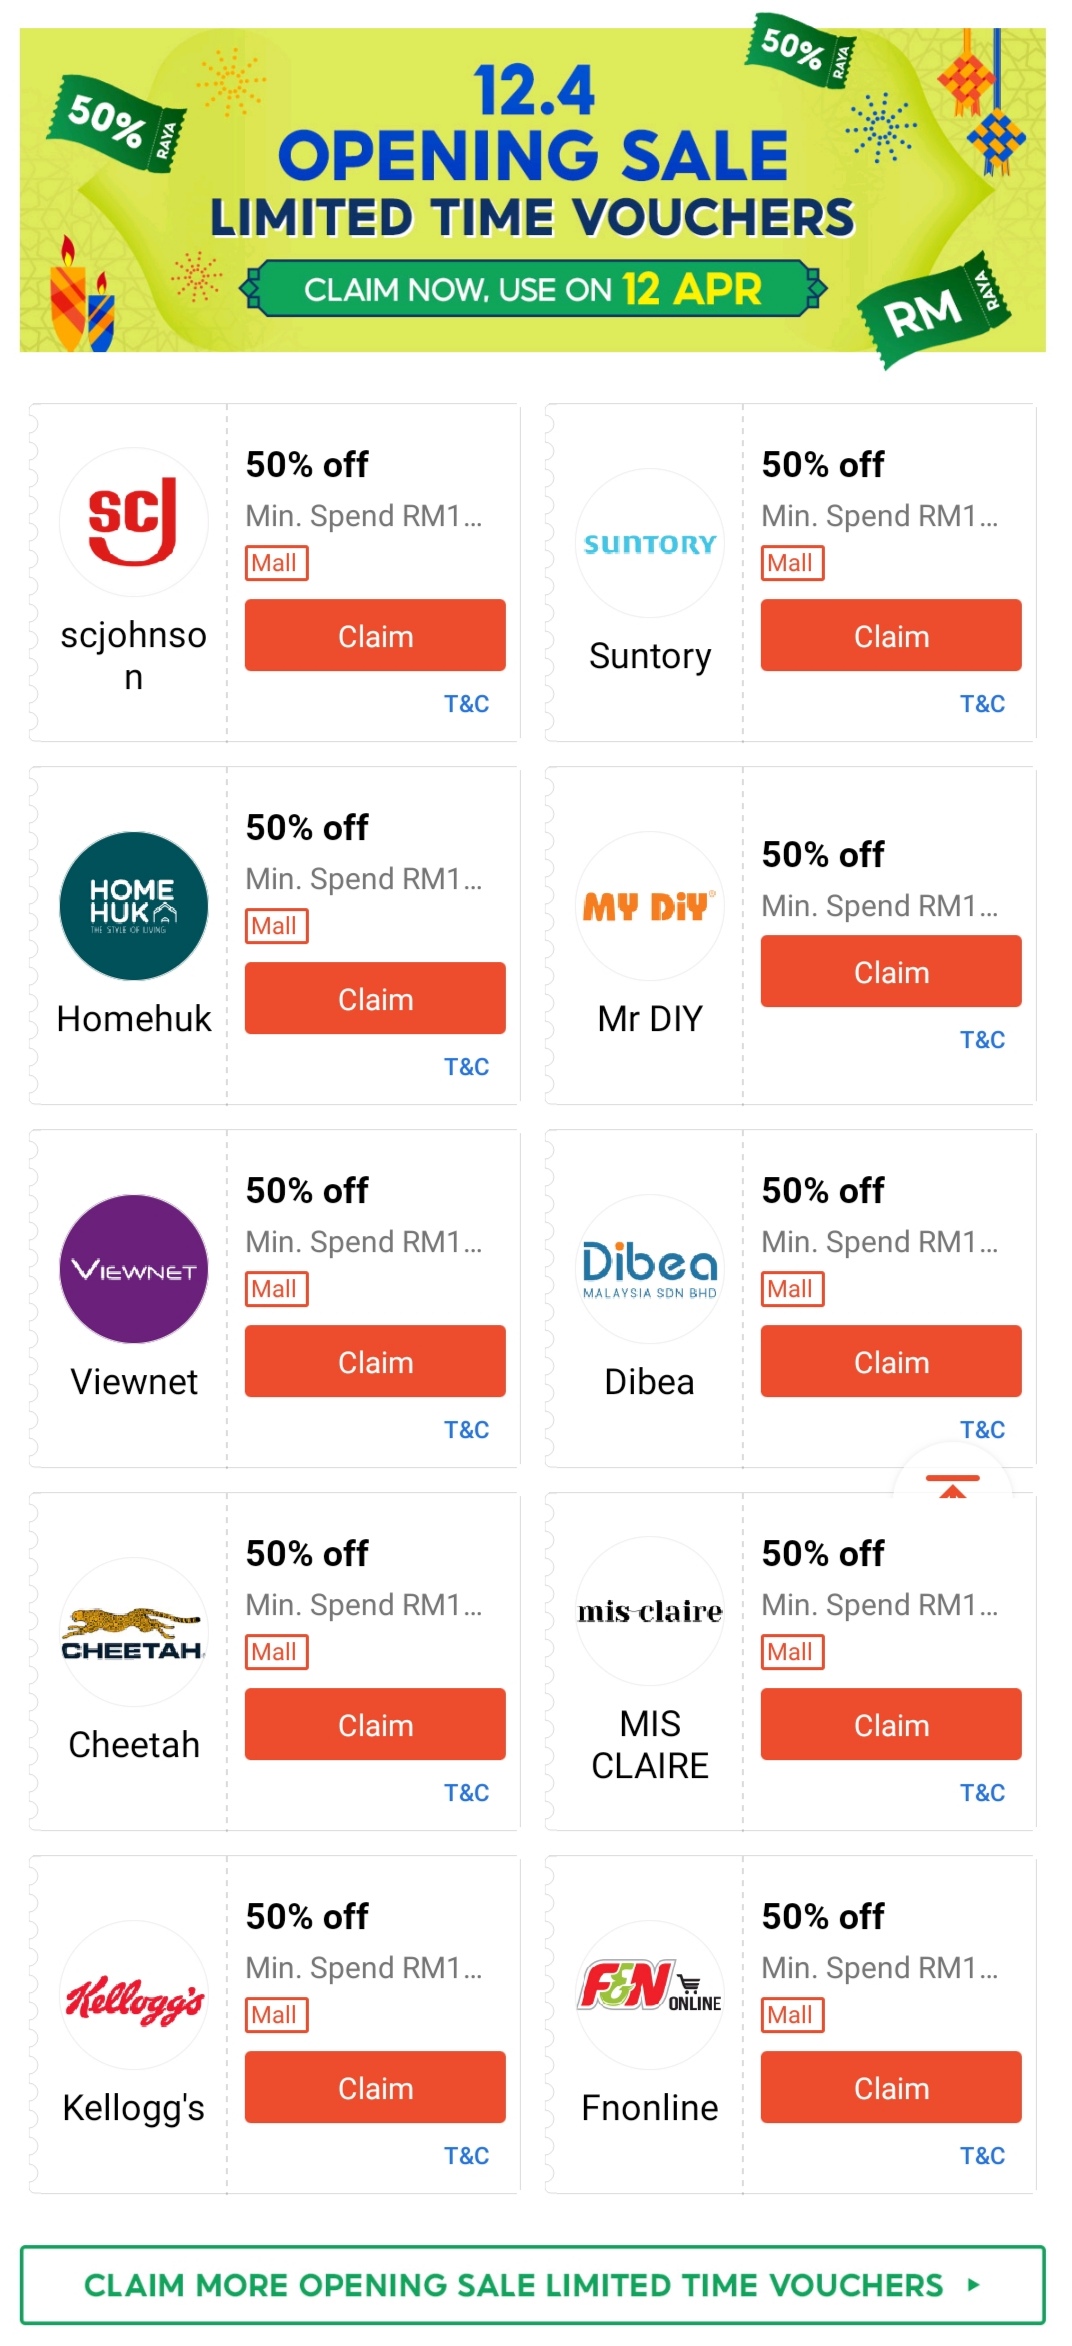Tap the SC Johnson brand logo
The image size is (1072, 2346).
pyautogui.click(x=133, y=522)
